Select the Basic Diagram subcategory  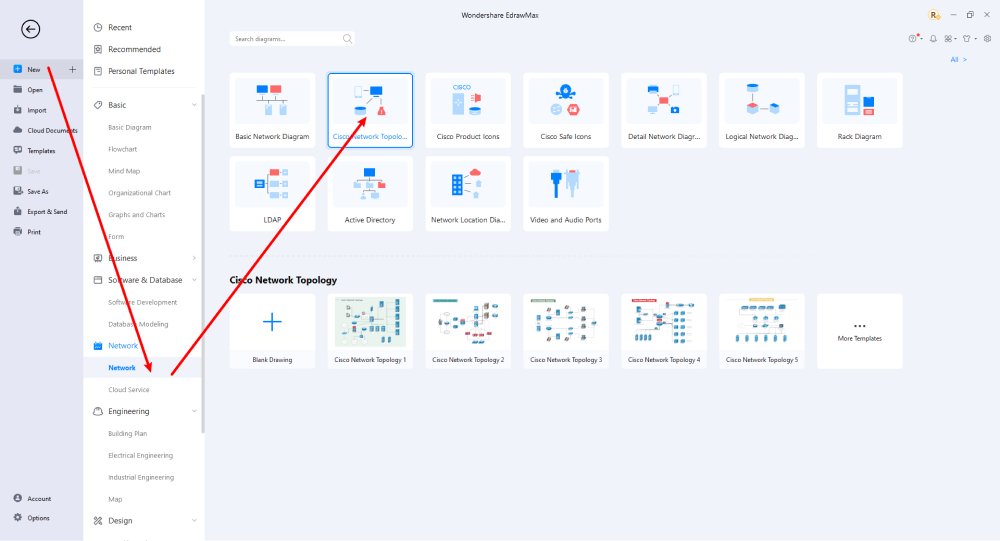point(129,127)
